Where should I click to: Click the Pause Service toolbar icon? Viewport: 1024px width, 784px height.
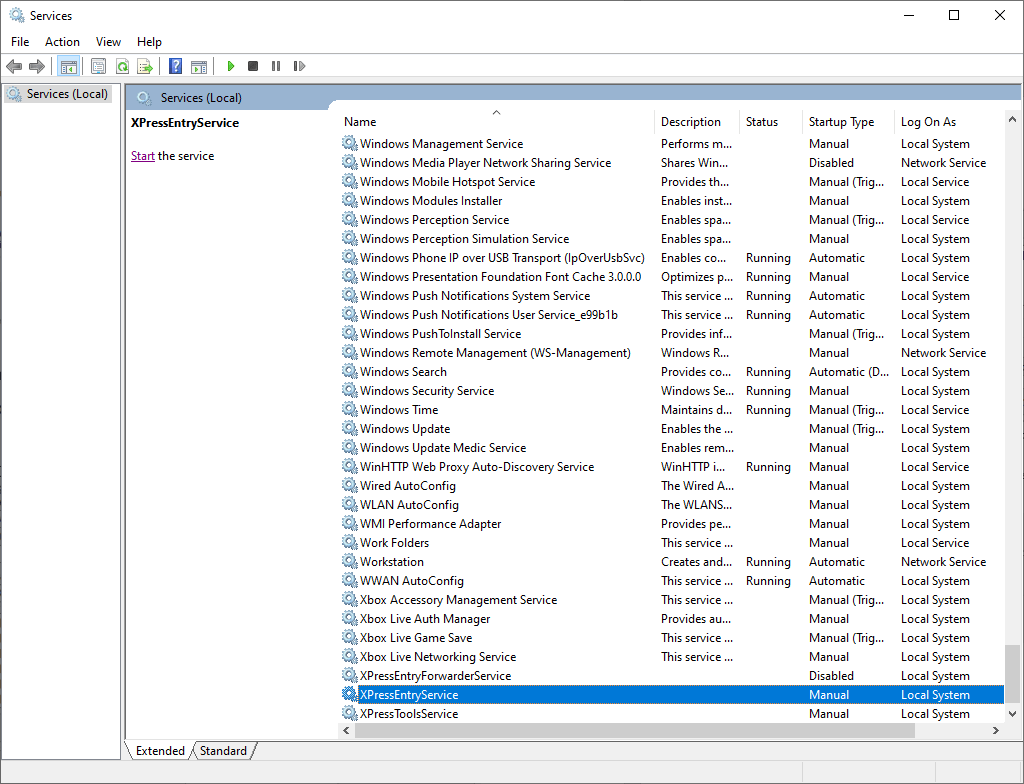[x=276, y=66]
